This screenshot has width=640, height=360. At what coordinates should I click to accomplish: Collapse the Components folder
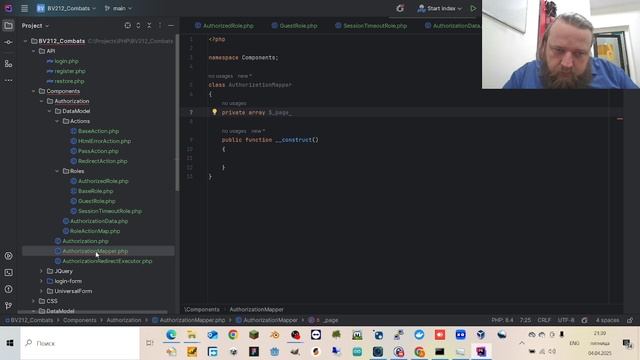tap(33, 91)
